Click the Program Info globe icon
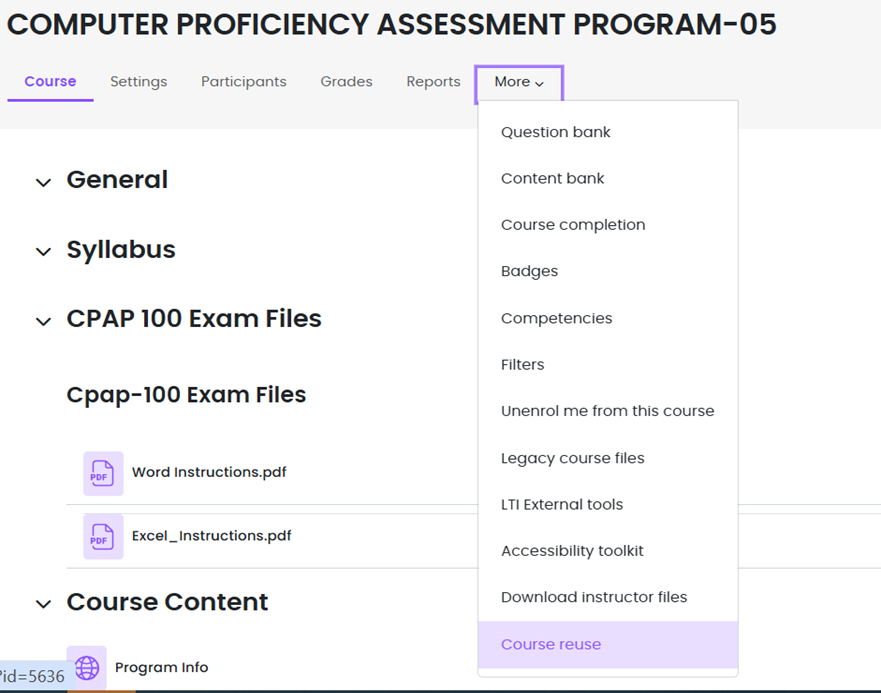 (87, 667)
